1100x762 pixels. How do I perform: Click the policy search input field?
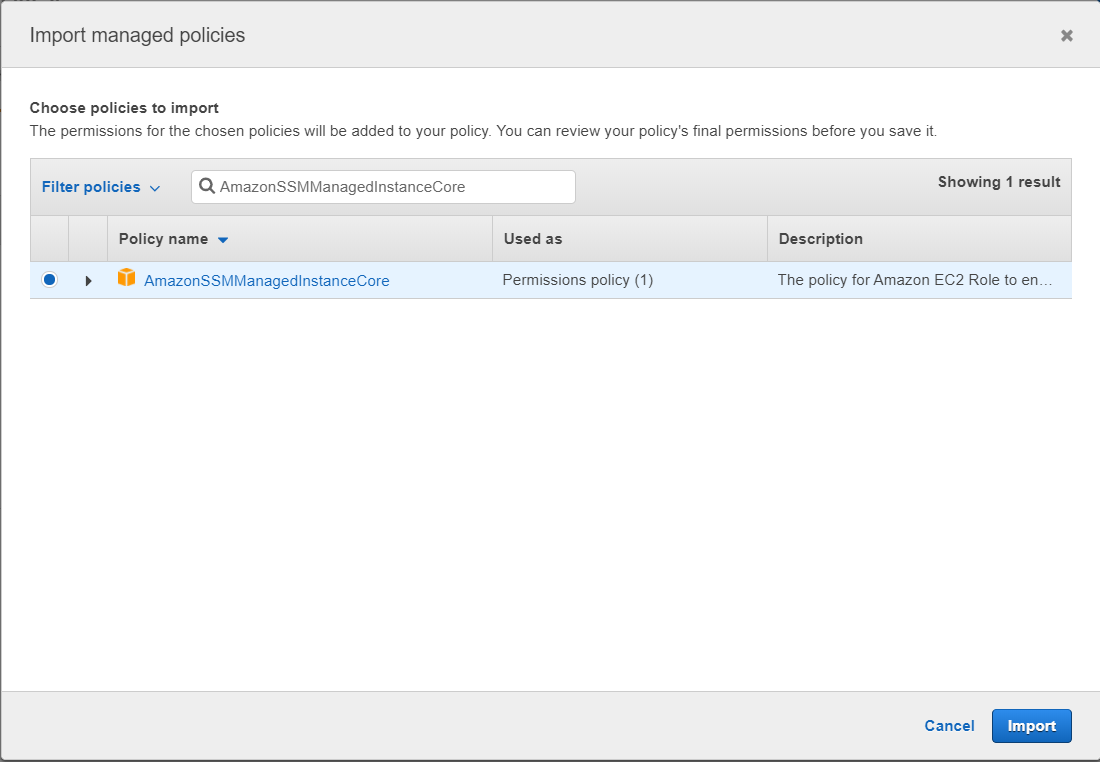click(383, 187)
